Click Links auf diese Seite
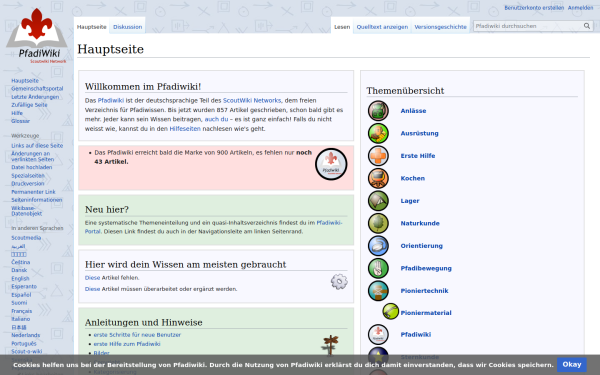Viewport: 600px width, 375px height. (x=37, y=145)
